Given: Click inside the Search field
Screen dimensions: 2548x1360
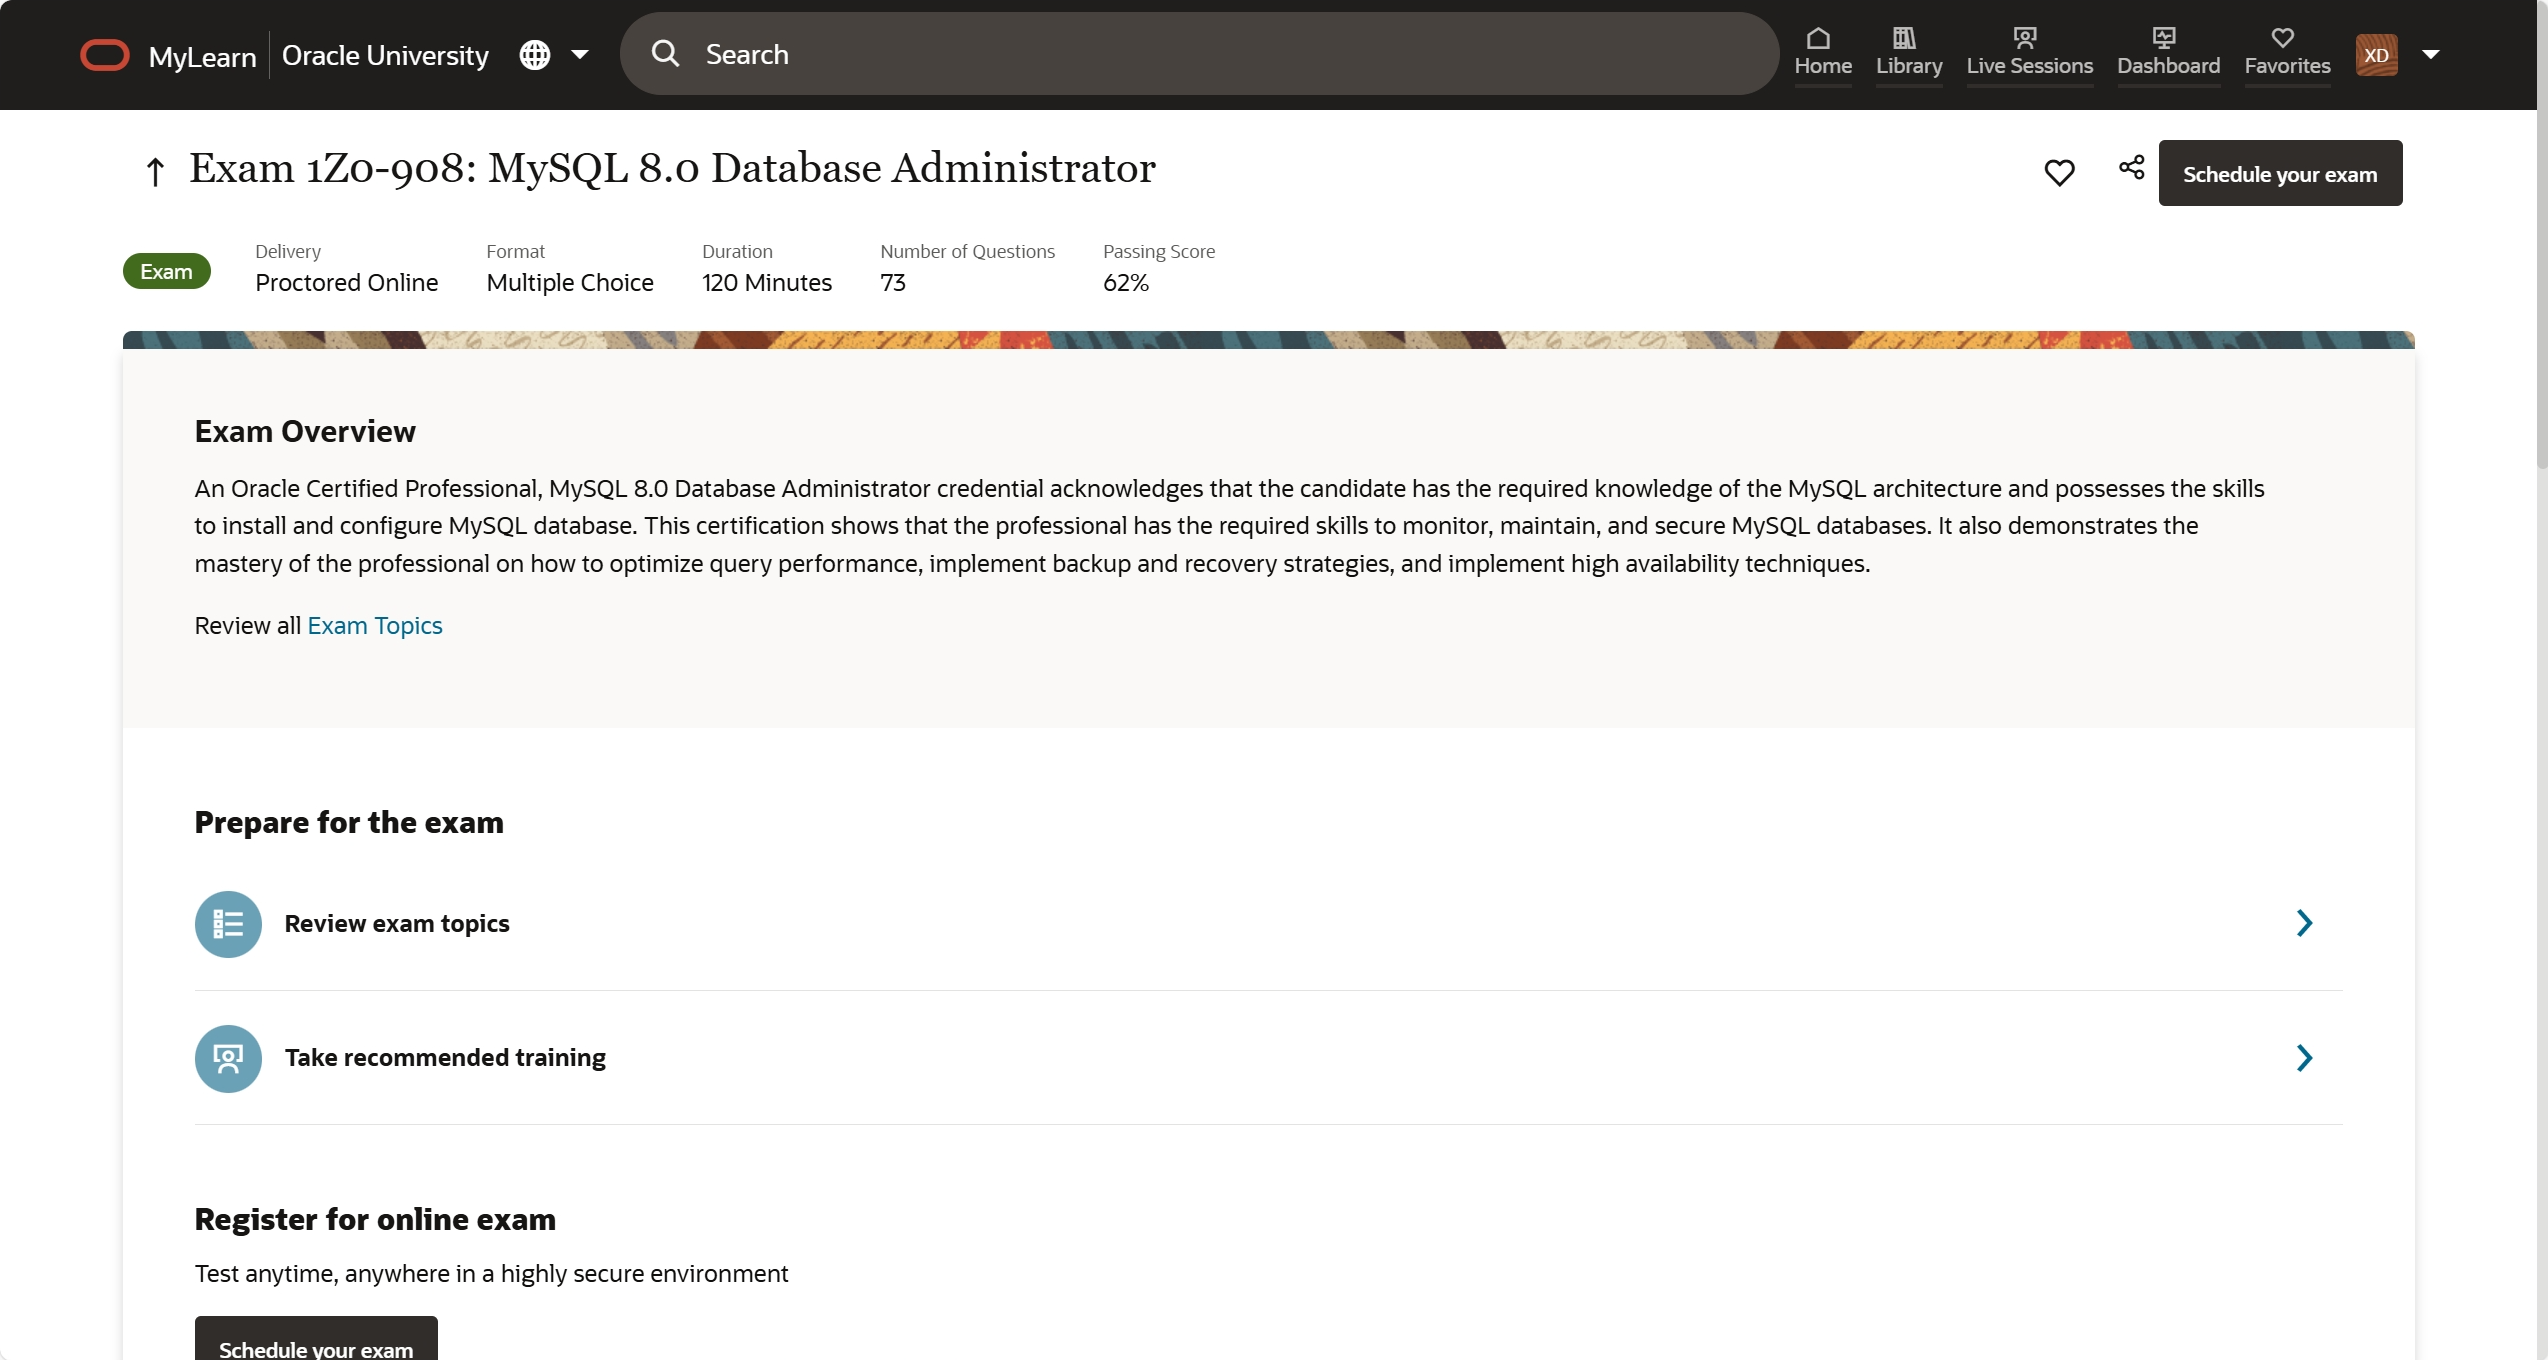Looking at the screenshot, I should coord(1200,54).
